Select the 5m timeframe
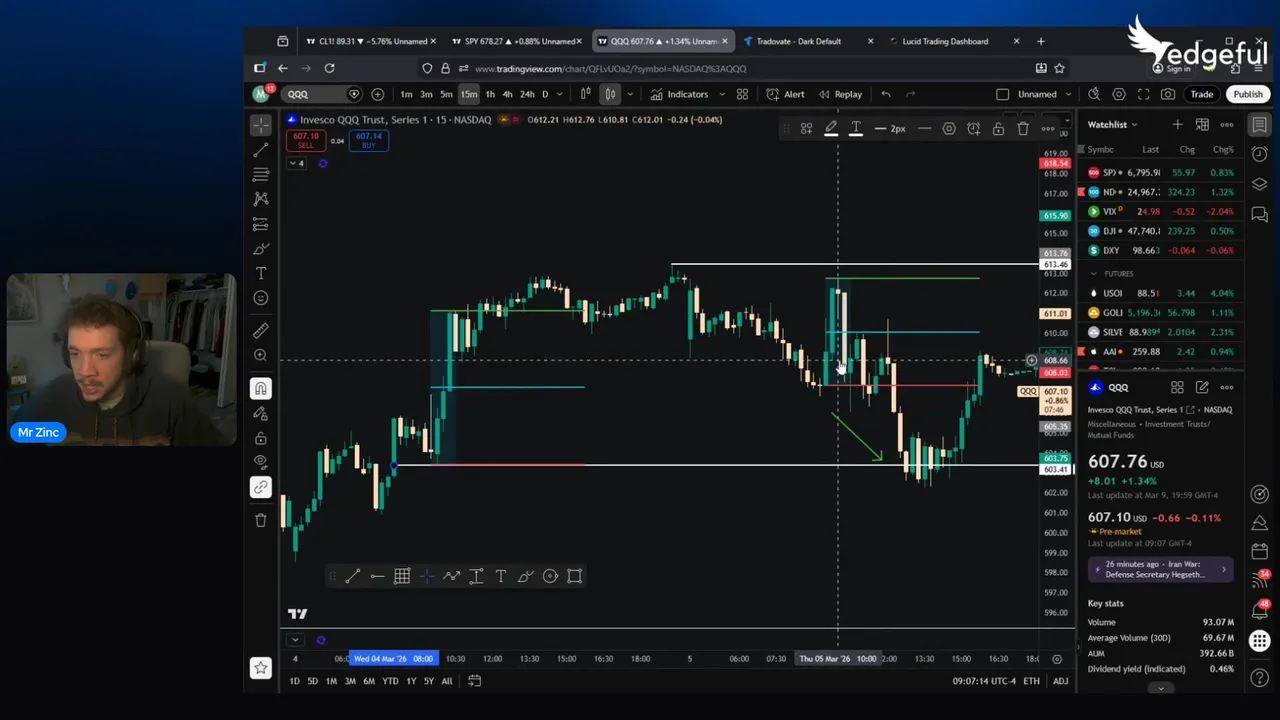 point(446,94)
